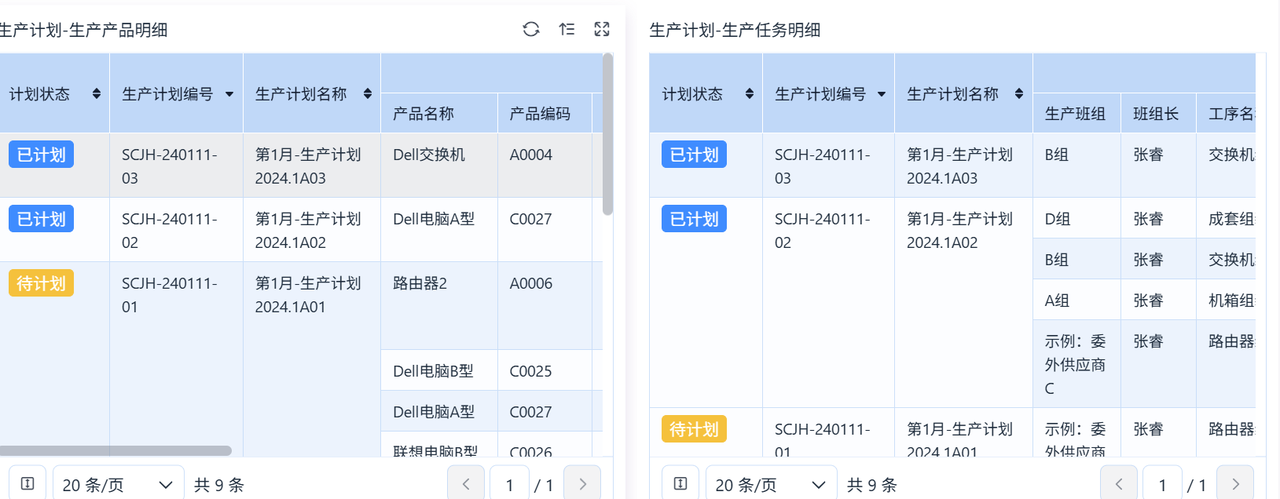This screenshot has height=499, width=1280.
Task: Click page number field in 生产产品明细 footer
Action: [x=510, y=484]
